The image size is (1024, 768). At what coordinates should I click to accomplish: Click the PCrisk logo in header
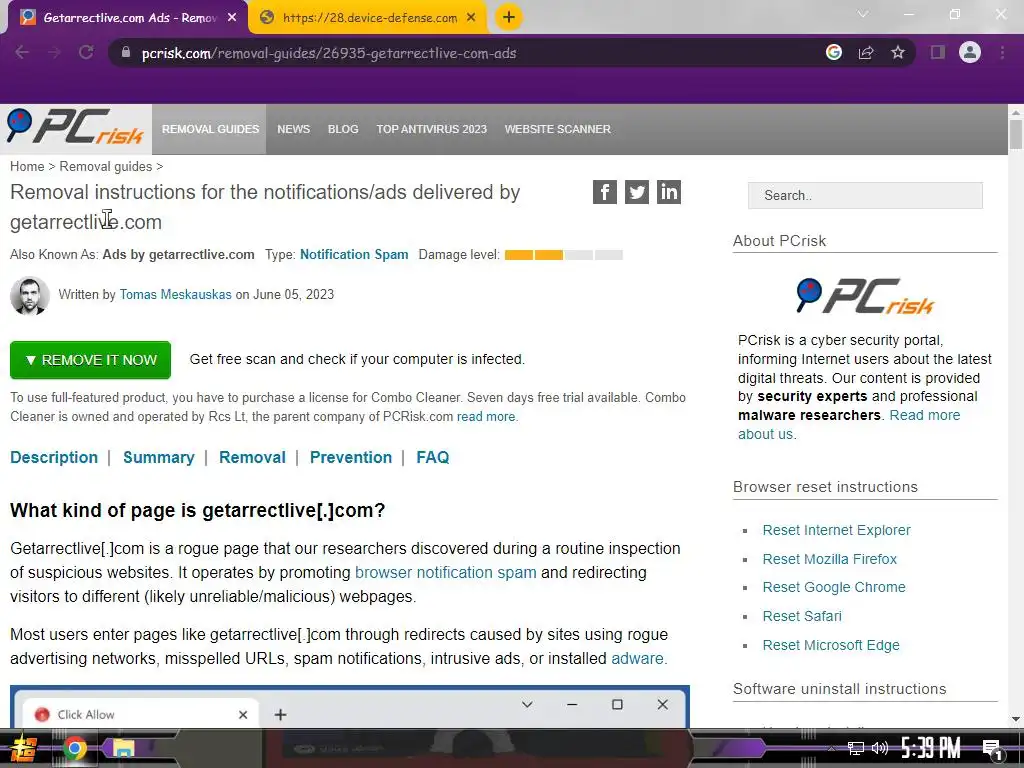pyautogui.click(x=75, y=127)
